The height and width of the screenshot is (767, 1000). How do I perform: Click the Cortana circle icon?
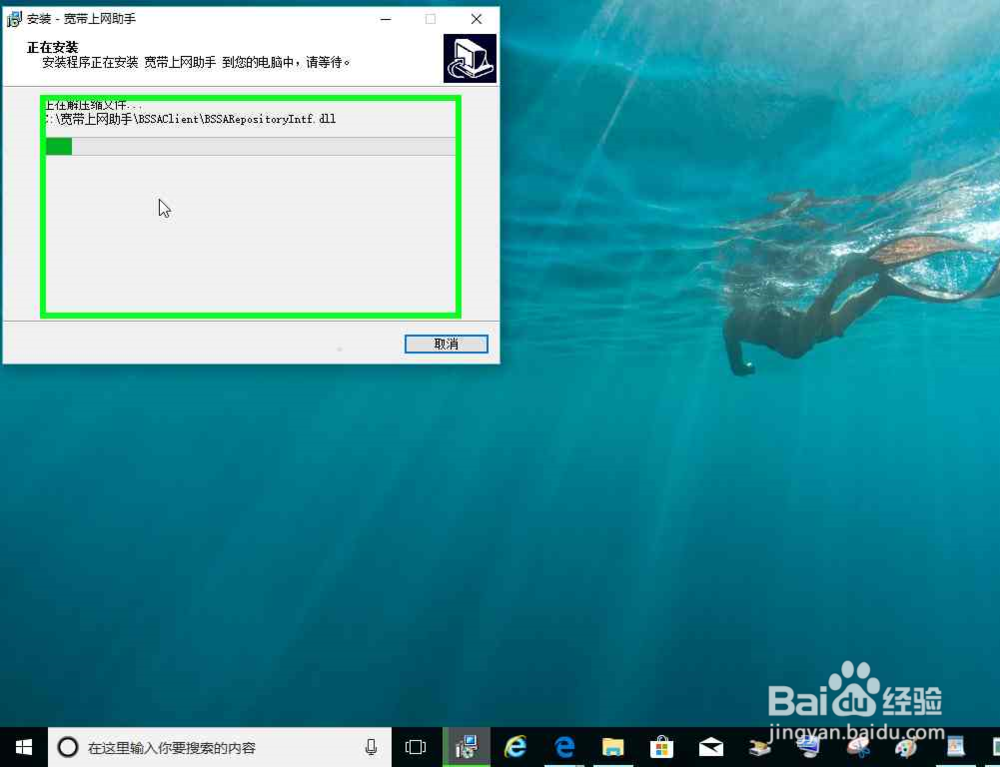point(68,747)
